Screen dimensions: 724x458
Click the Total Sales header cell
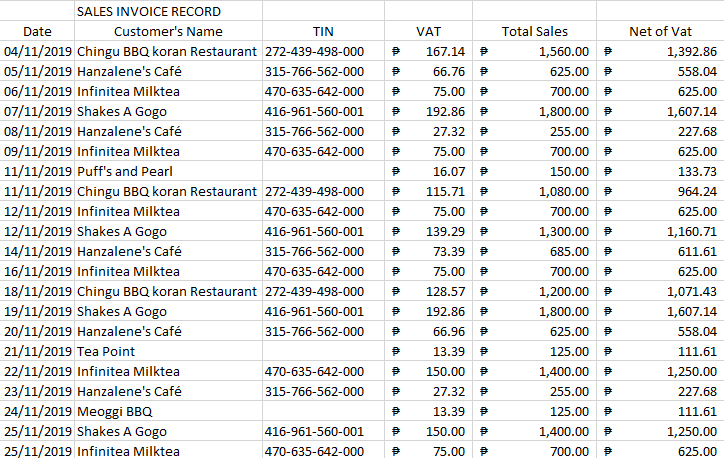[534, 32]
